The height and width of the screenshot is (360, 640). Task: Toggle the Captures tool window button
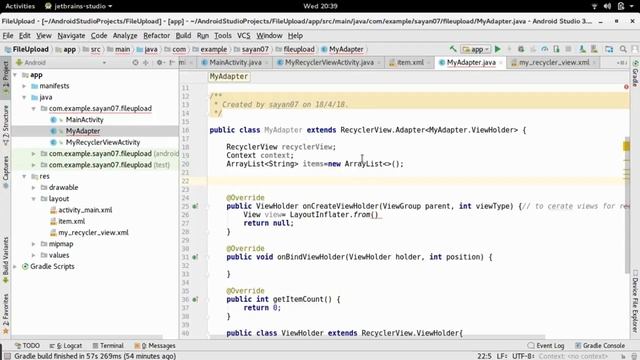click(x=5, y=171)
